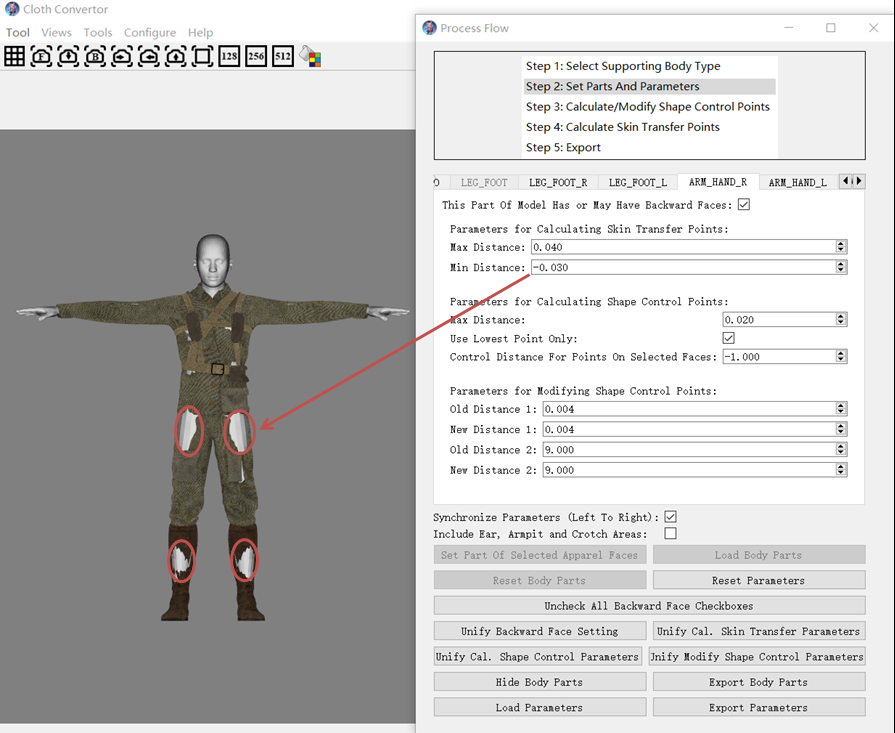
Task: Click the grid display toolbar icon
Action: click(x=14, y=56)
